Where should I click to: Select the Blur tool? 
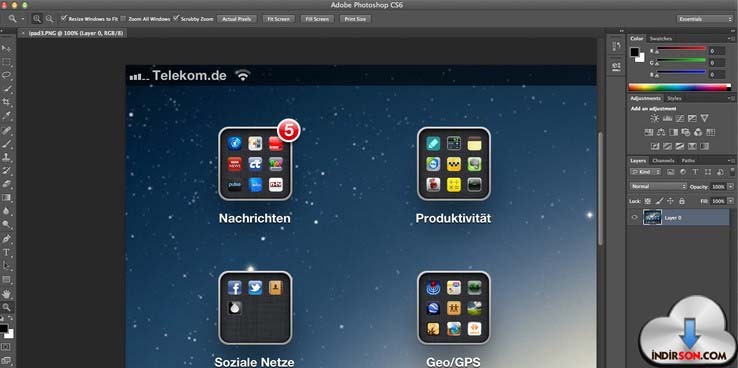click(x=6, y=211)
